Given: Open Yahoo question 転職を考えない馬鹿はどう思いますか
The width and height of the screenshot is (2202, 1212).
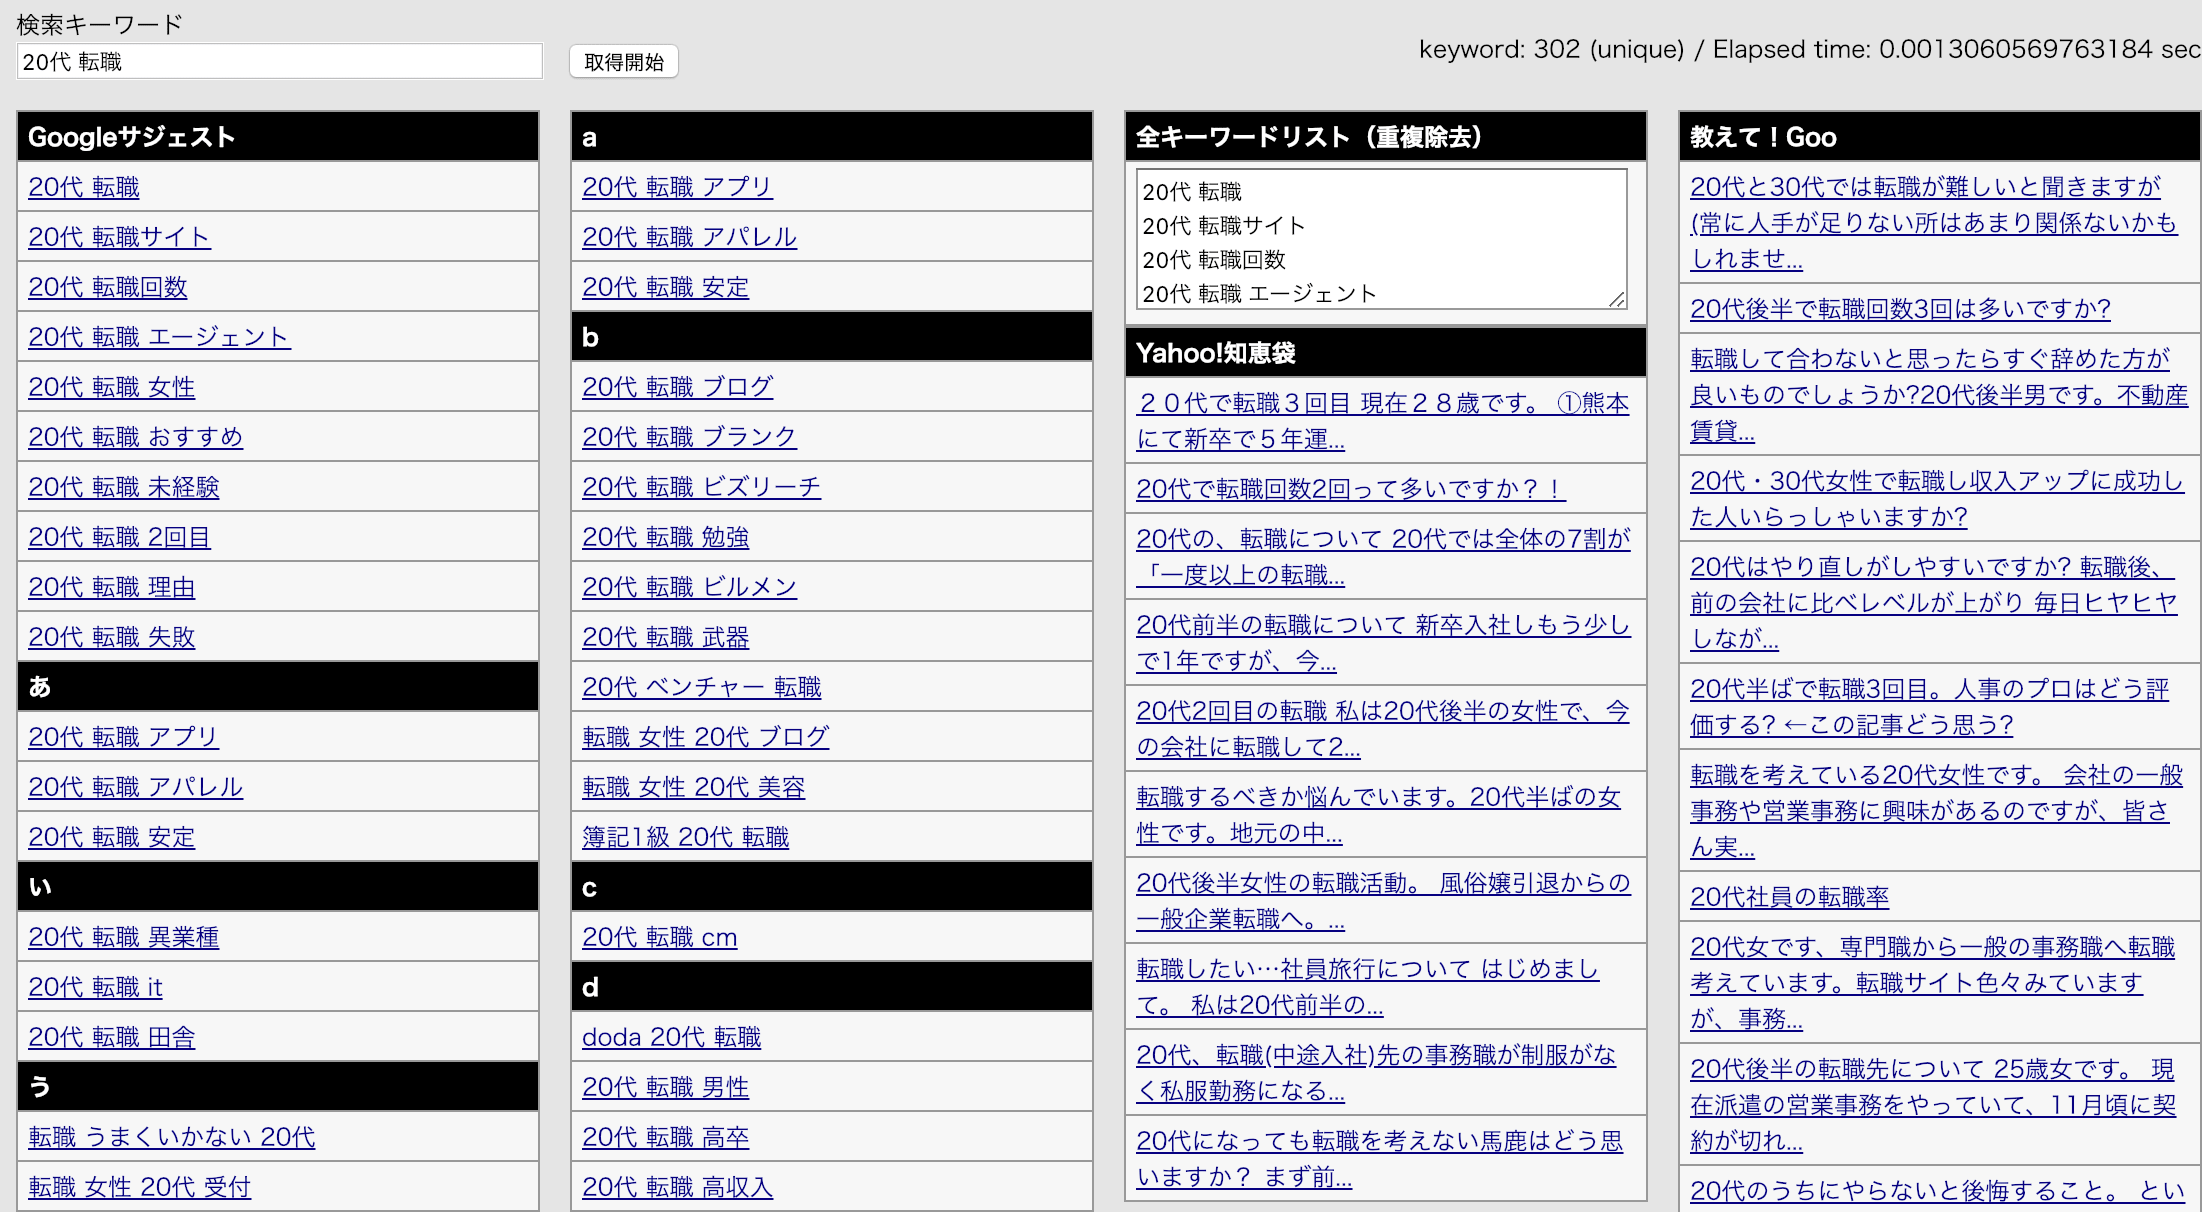Looking at the screenshot, I should (x=1380, y=1159).
